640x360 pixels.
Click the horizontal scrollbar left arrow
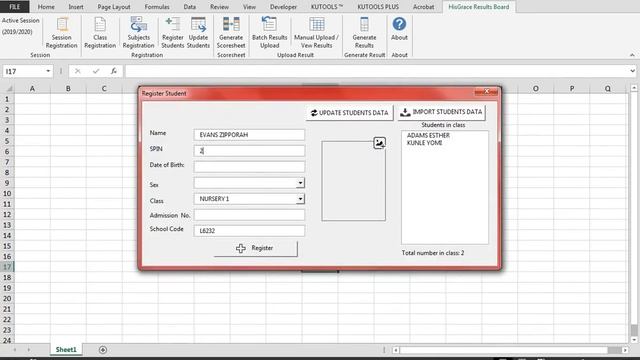click(x=396, y=350)
